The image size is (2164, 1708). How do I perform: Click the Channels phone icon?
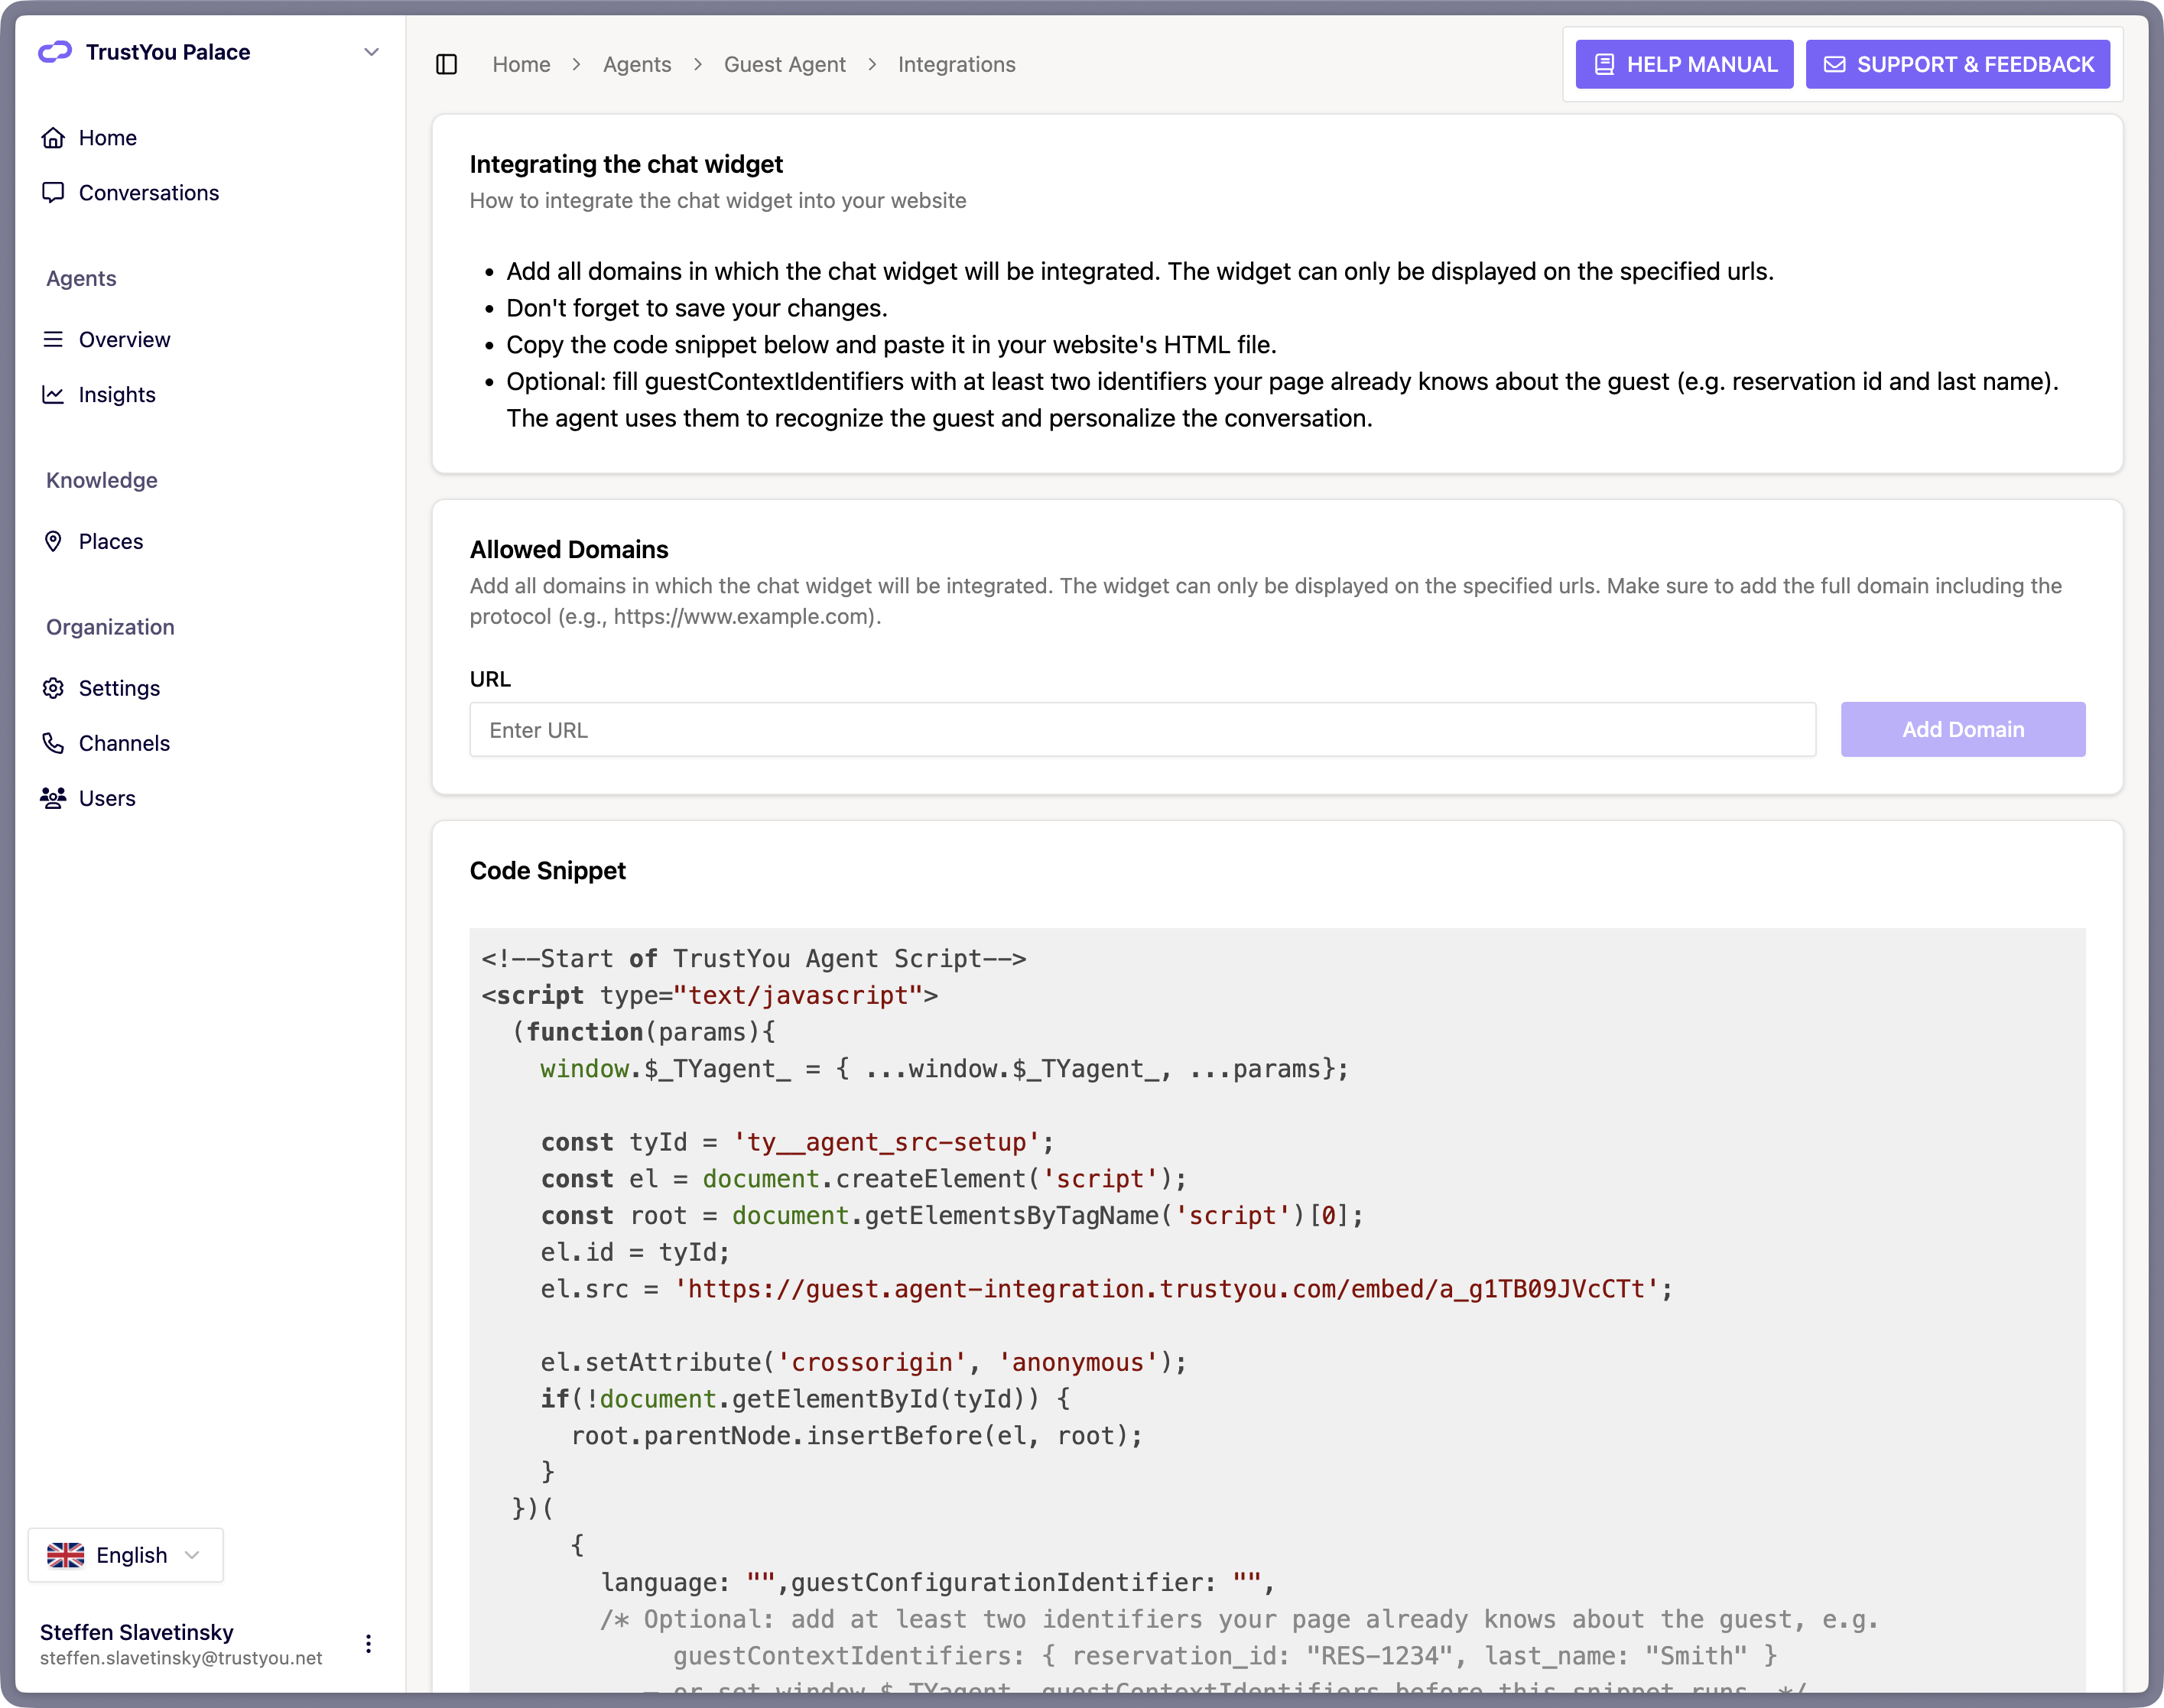pos(53,744)
